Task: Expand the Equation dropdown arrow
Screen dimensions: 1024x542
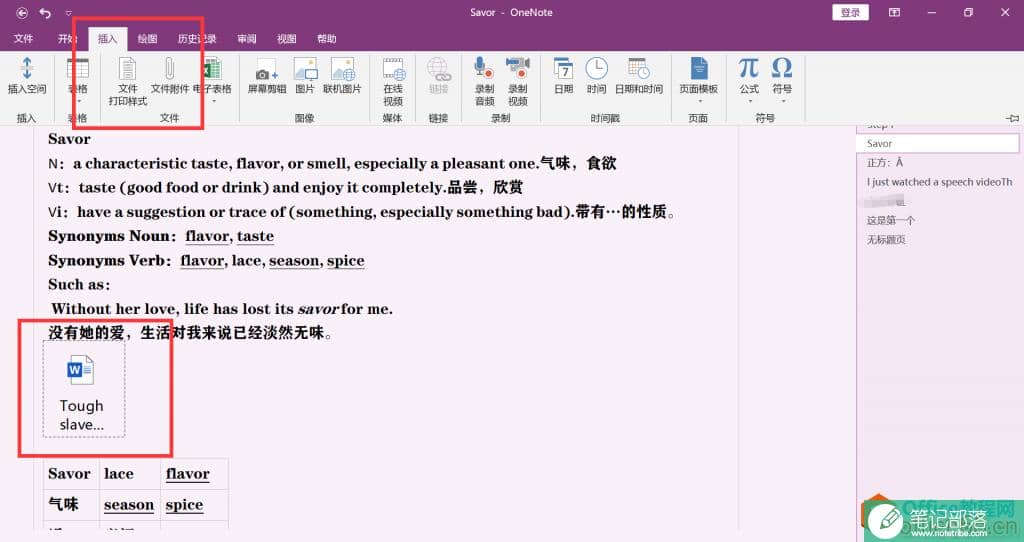Action: point(750,102)
